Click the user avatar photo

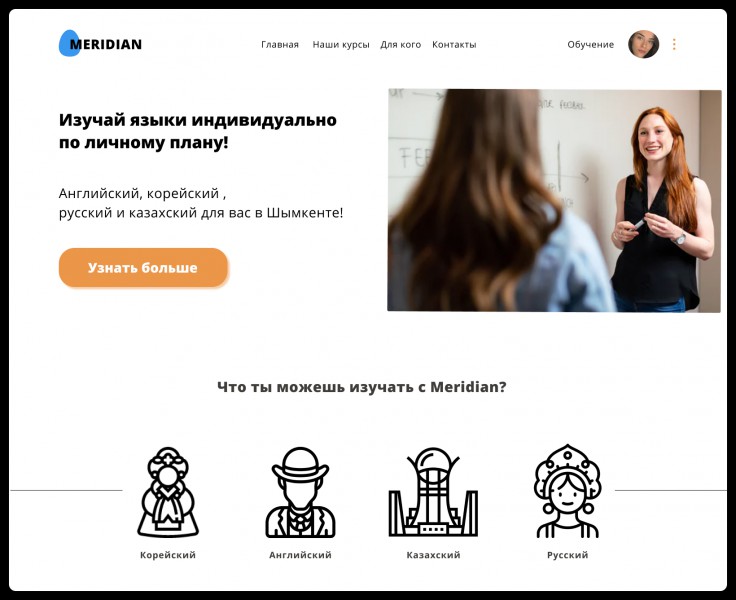pos(644,44)
